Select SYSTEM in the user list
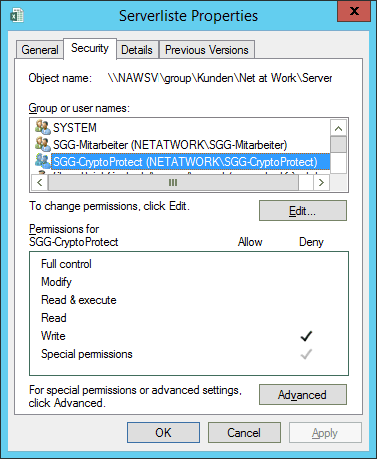This screenshot has height=459, width=377. pos(75,128)
